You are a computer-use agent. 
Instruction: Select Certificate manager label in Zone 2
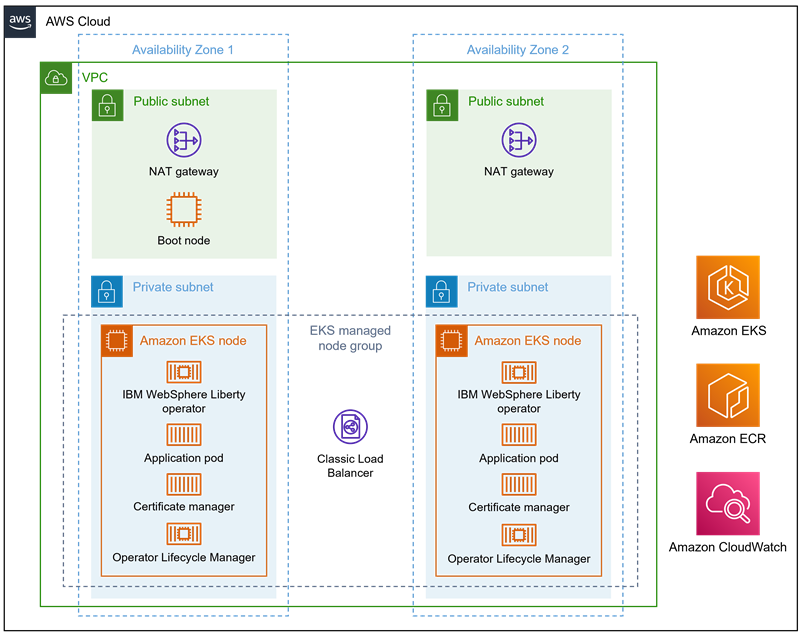pos(519,507)
